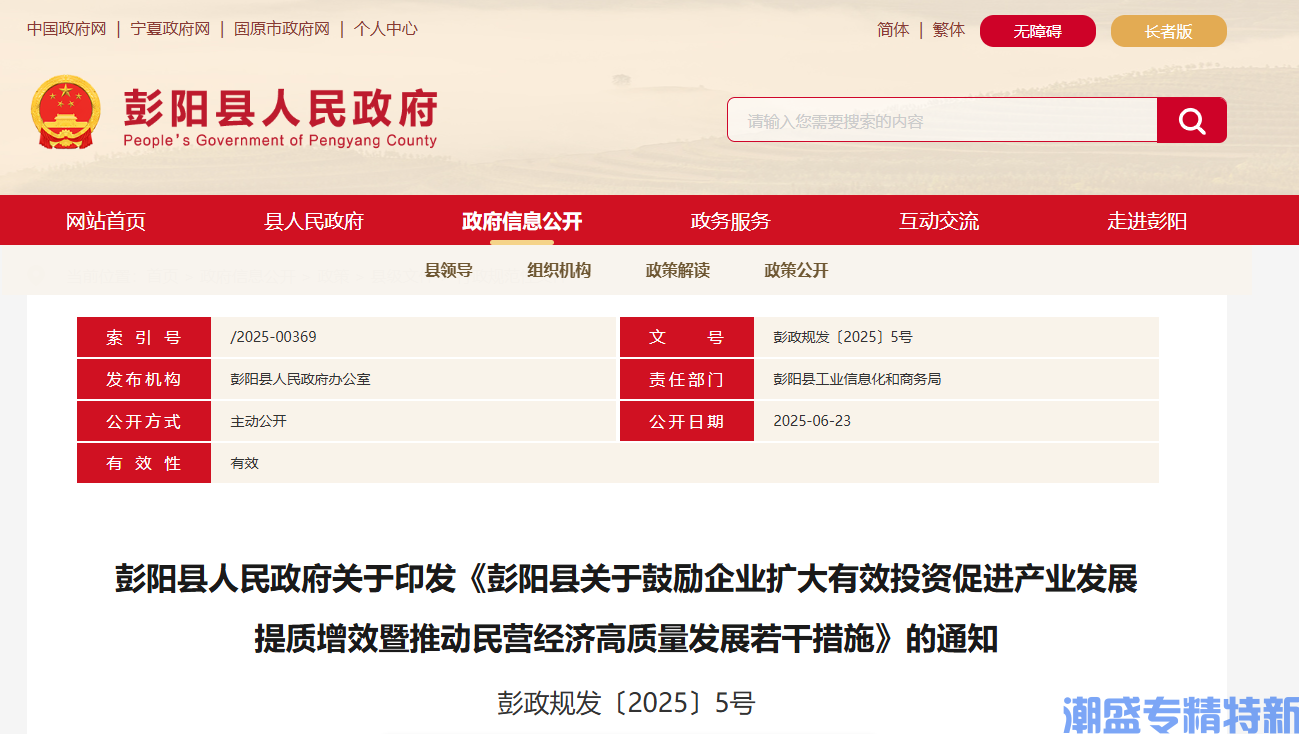This screenshot has height=734, width=1299.
Task: Select 政策公开 submenu item
Action: (797, 270)
